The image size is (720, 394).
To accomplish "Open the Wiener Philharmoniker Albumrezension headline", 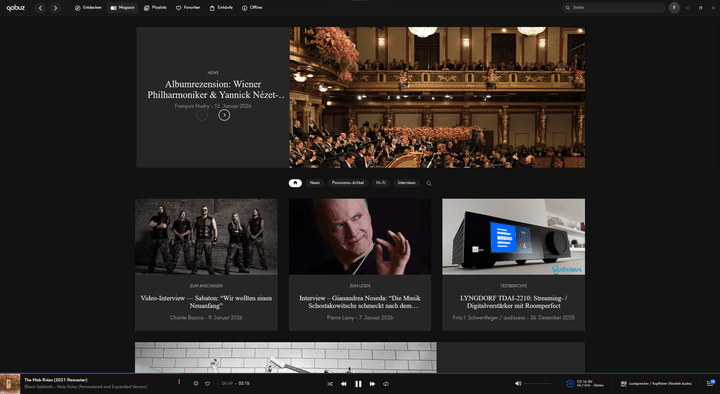I will pos(215,90).
